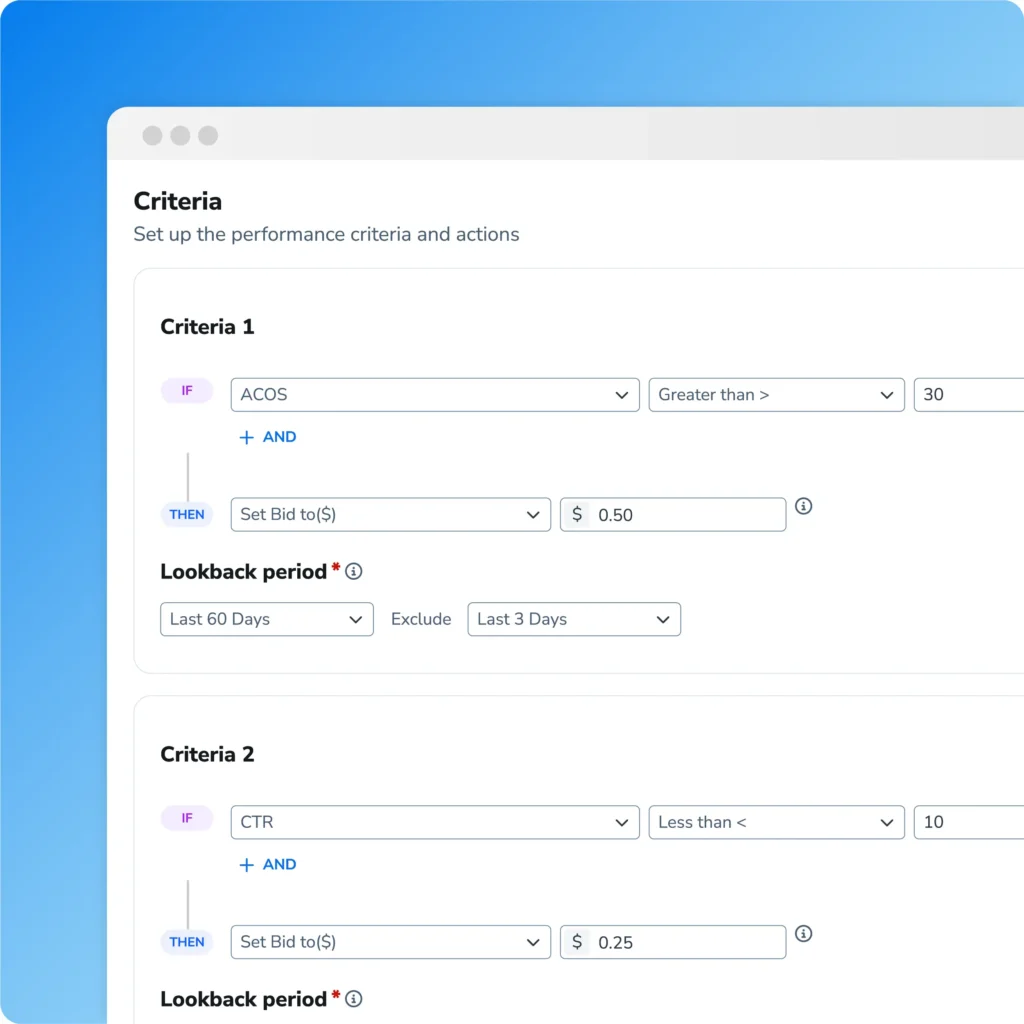Open the Exclude Last 3 Days dropdown
This screenshot has height=1024, width=1024.
573,619
